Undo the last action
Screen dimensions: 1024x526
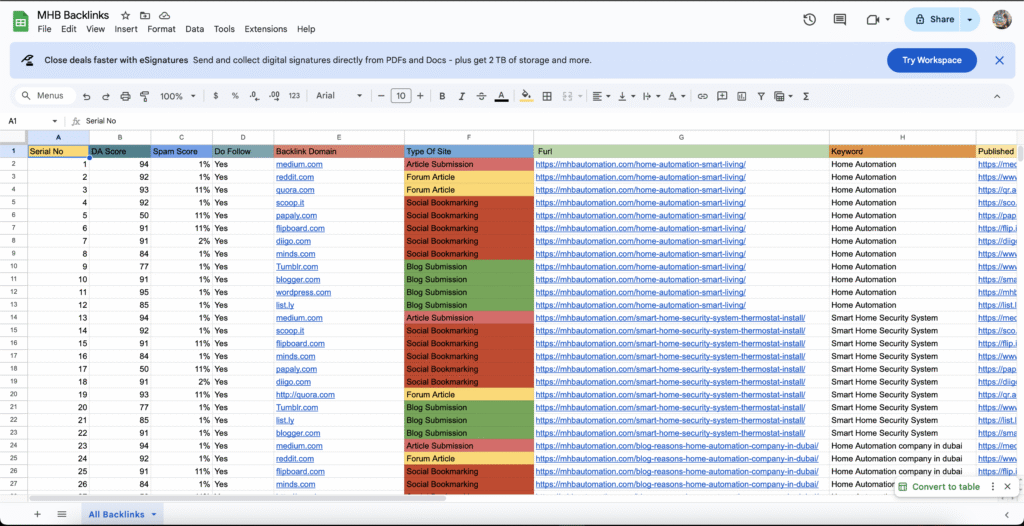[x=86, y=96]
